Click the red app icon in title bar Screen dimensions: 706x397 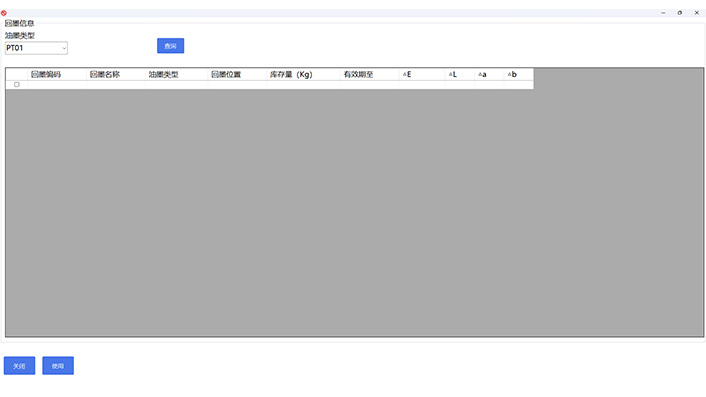(4, 13)
